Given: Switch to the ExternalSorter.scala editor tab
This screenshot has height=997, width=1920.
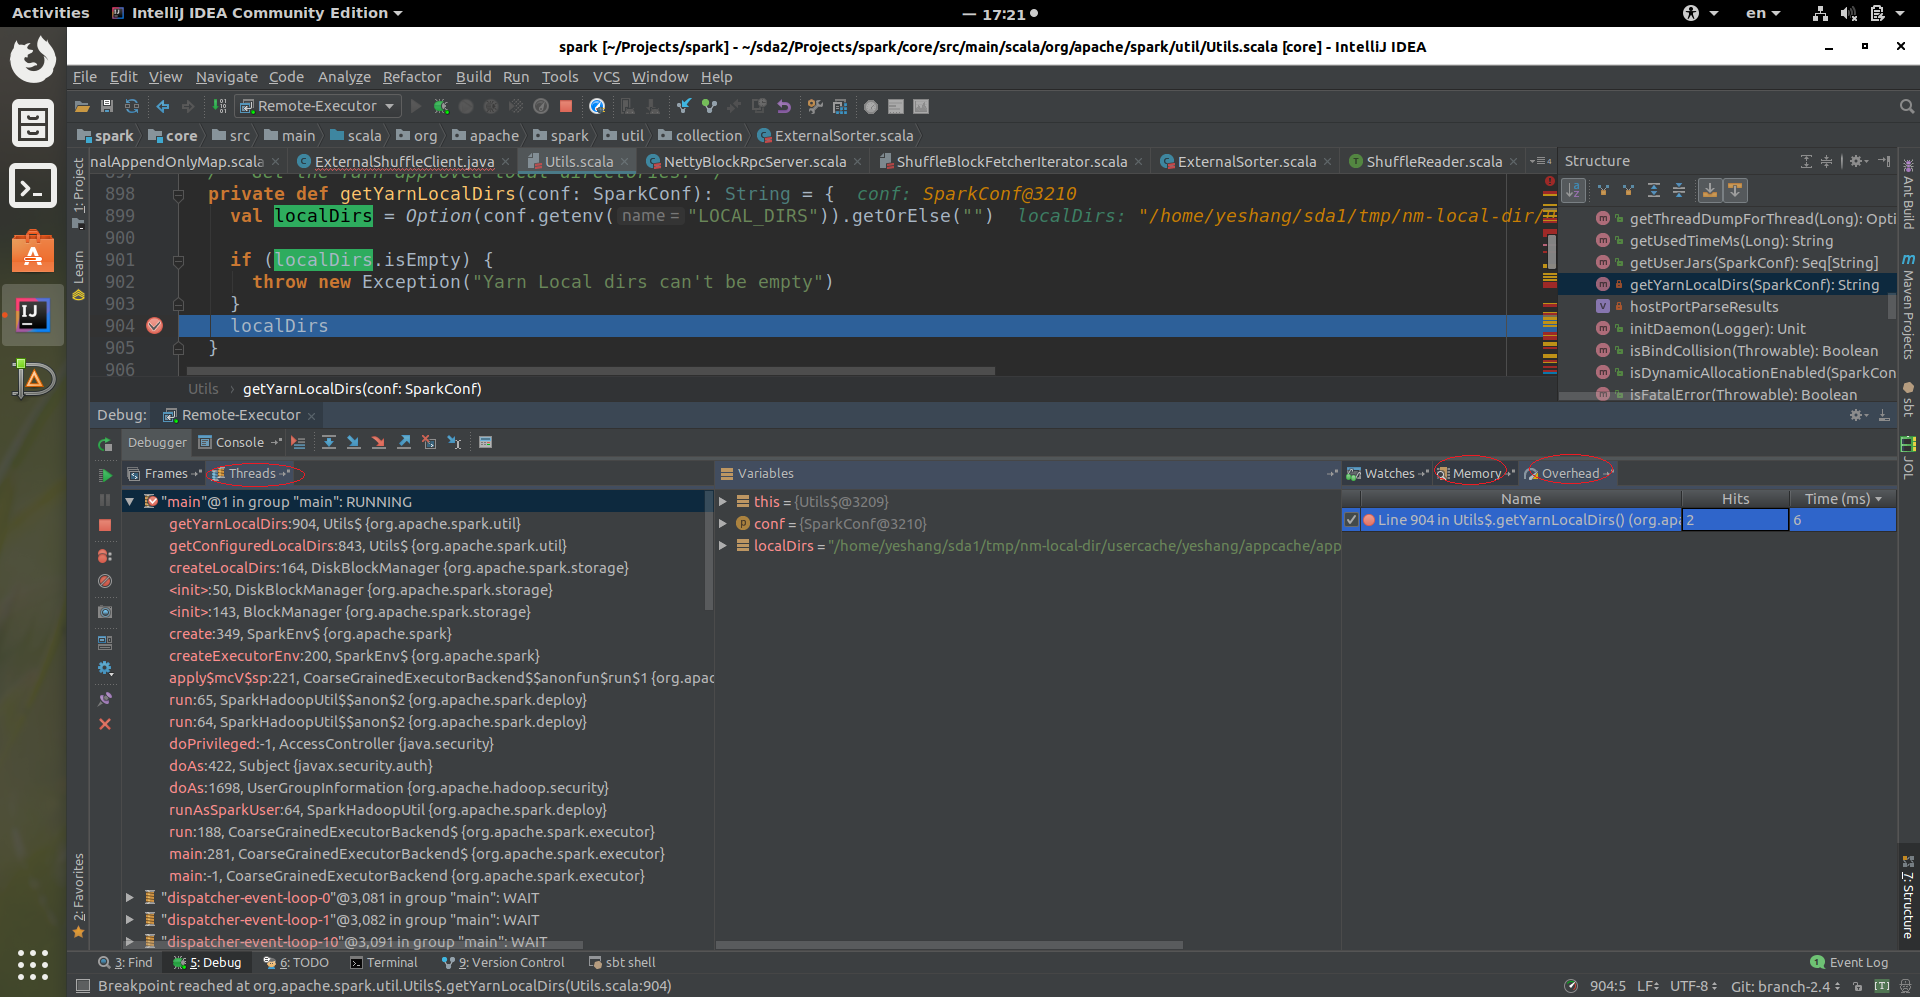Looking at the screenshot, I should 1244,161.
